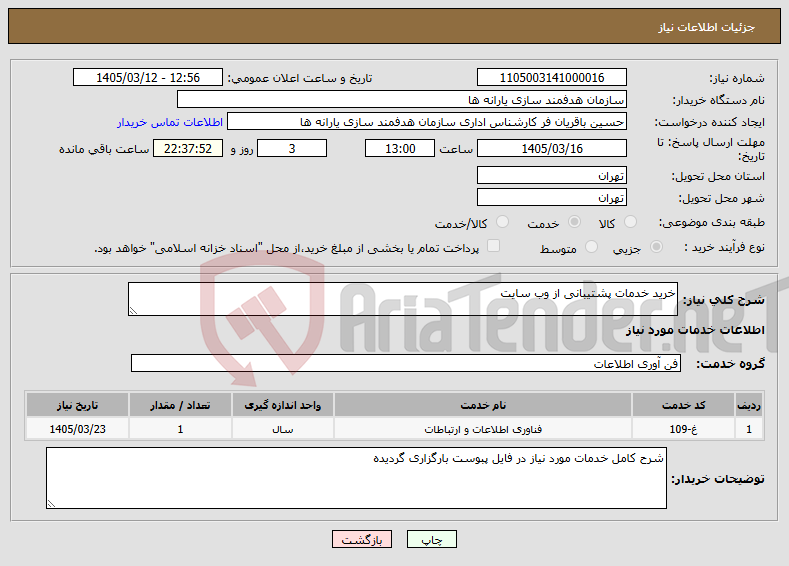Viewport: 789px width, 566px height.
Task: Click the 22:37:52 remaining time field
Action: pos(188,148)
